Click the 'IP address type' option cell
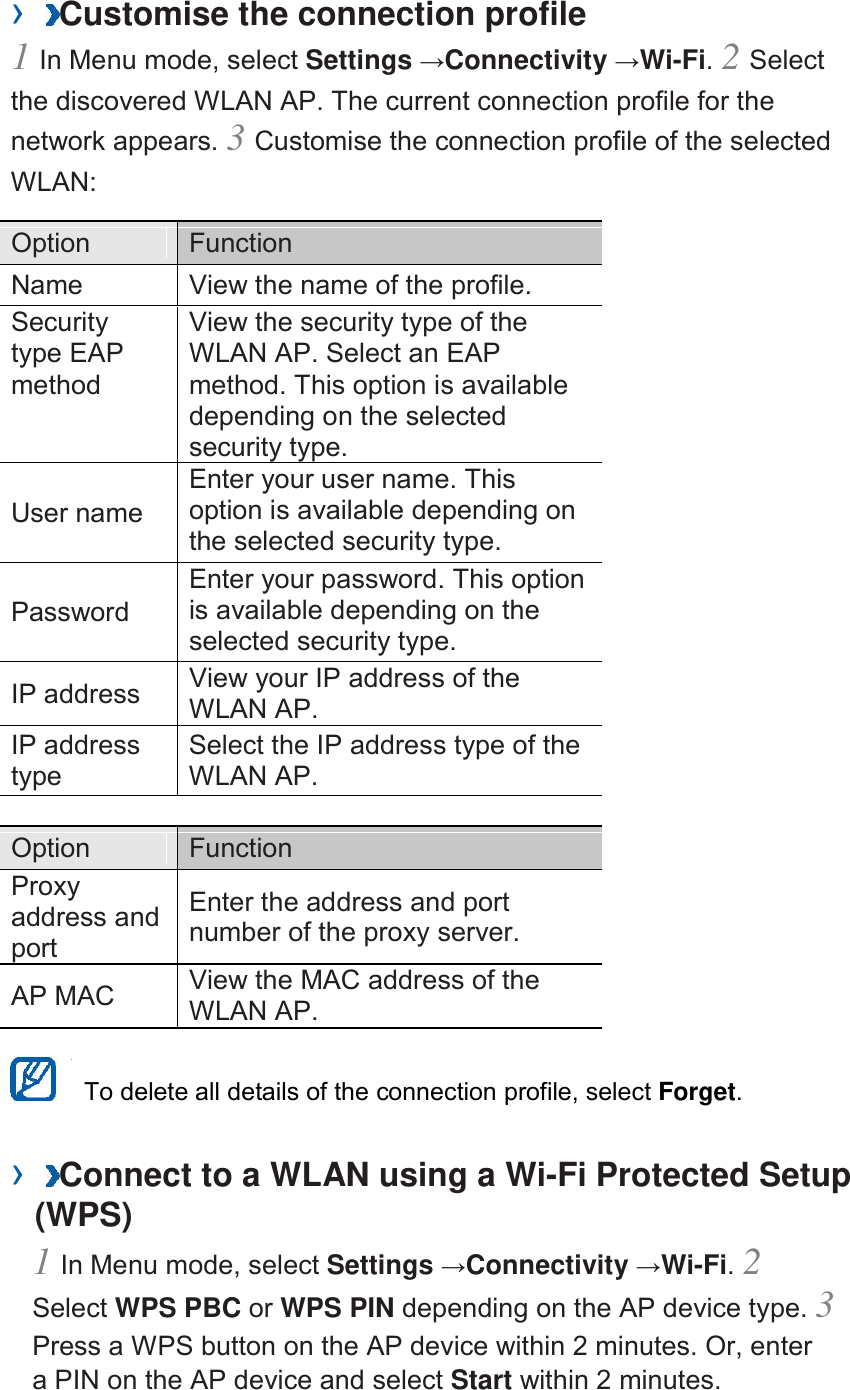Viewport: 850px width, 1390px height. point(75,760)
